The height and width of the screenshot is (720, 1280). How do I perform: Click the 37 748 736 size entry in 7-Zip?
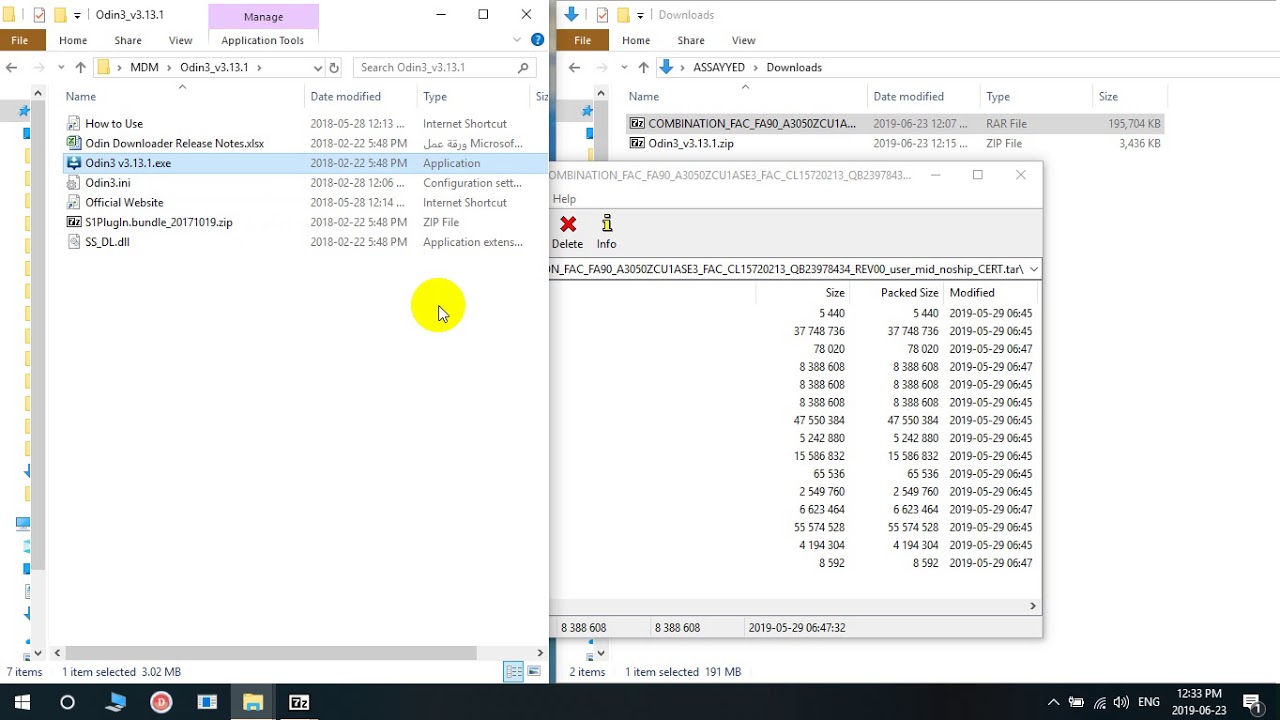click(818, 331)
